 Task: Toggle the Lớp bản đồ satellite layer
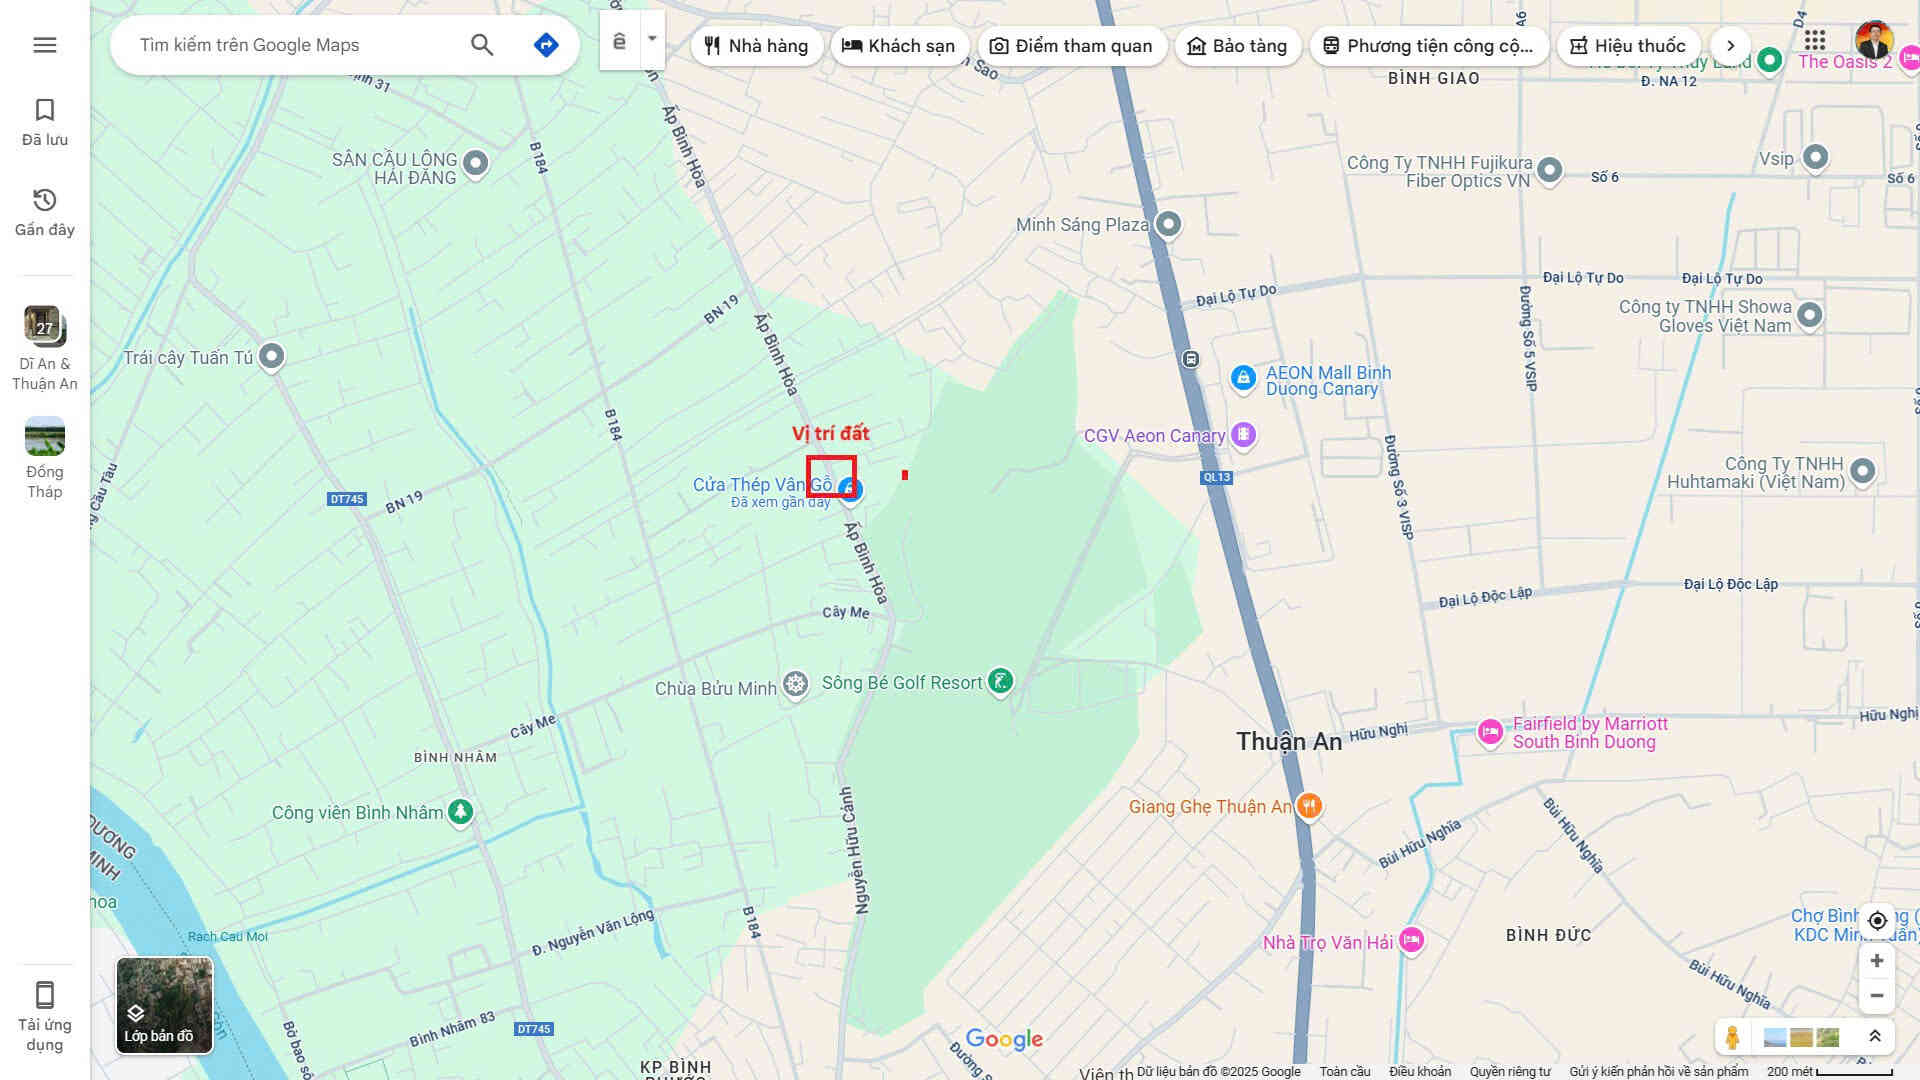(x=164, y=1005)
